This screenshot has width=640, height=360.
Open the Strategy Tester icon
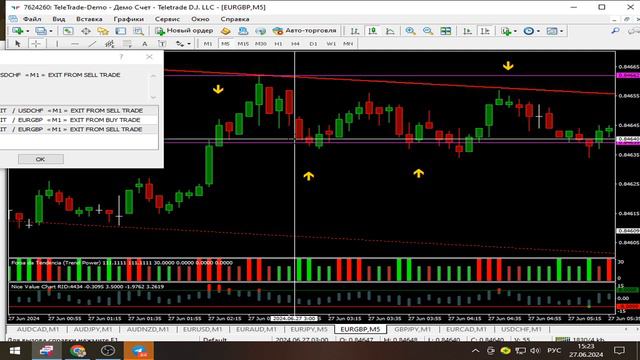(x=138, y=31)
